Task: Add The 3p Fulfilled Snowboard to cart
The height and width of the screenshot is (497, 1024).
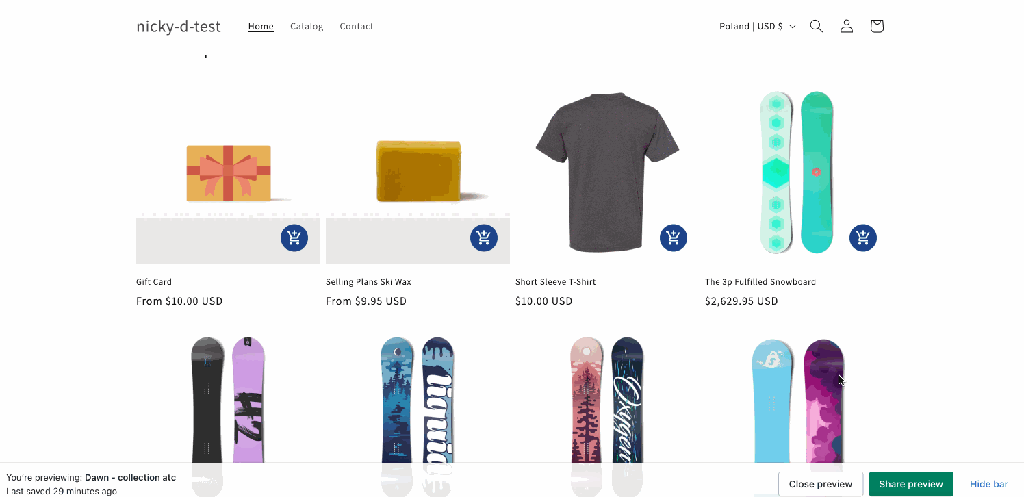Action: [863, 238]
